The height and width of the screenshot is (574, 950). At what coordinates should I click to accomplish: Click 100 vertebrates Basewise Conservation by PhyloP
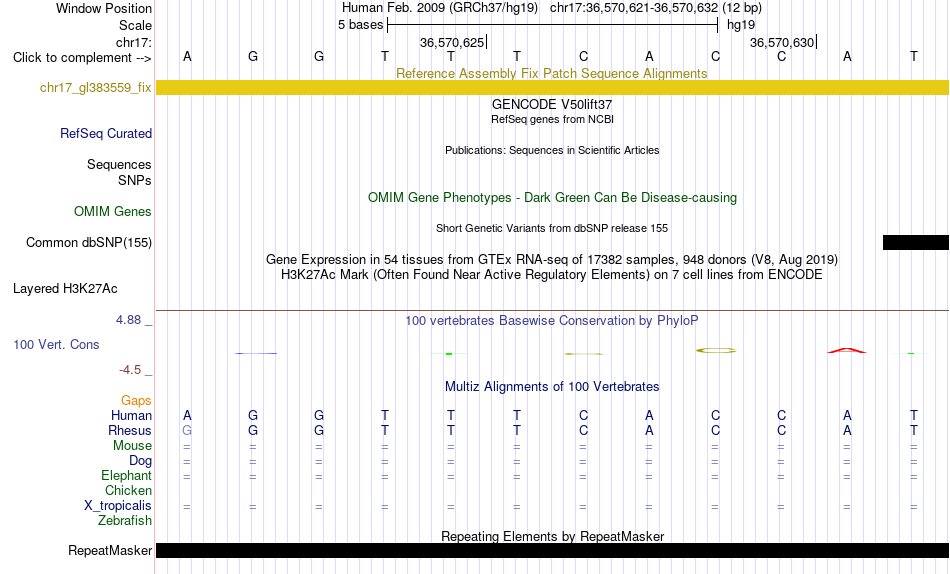click(552, 321)
